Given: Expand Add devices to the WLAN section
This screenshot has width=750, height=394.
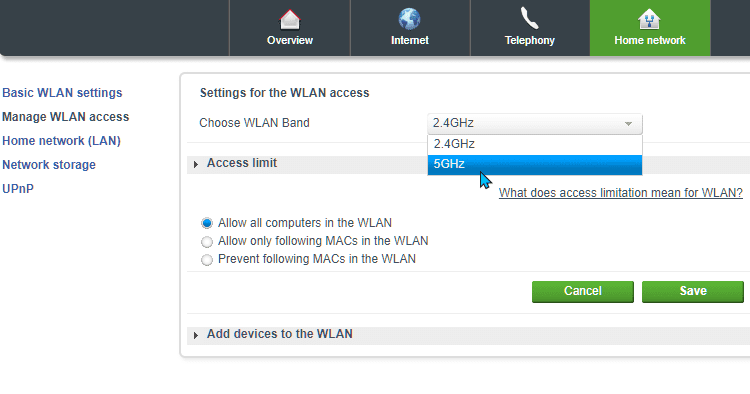Looking at the screenshot, I should (196, 335).
